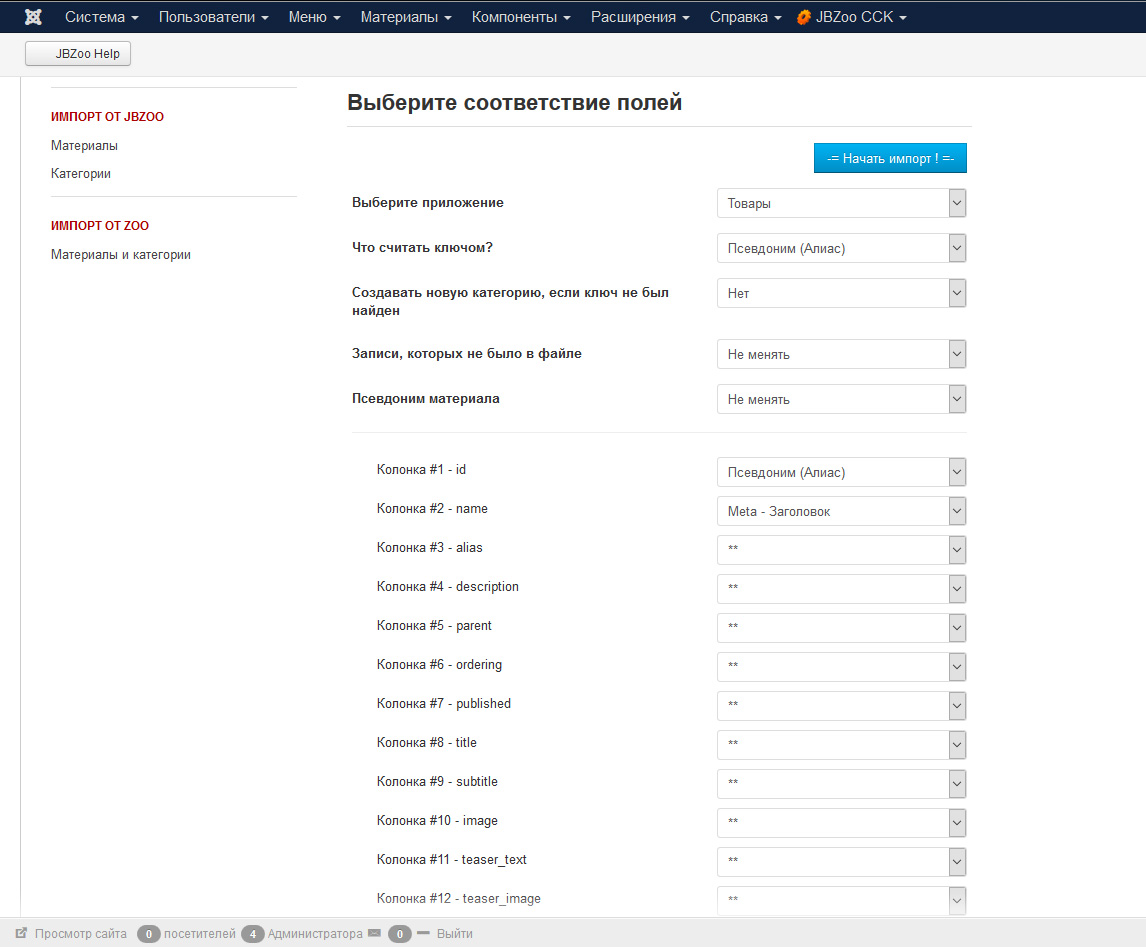Click Просмотр сайта in the status bar

pos(80,934)
